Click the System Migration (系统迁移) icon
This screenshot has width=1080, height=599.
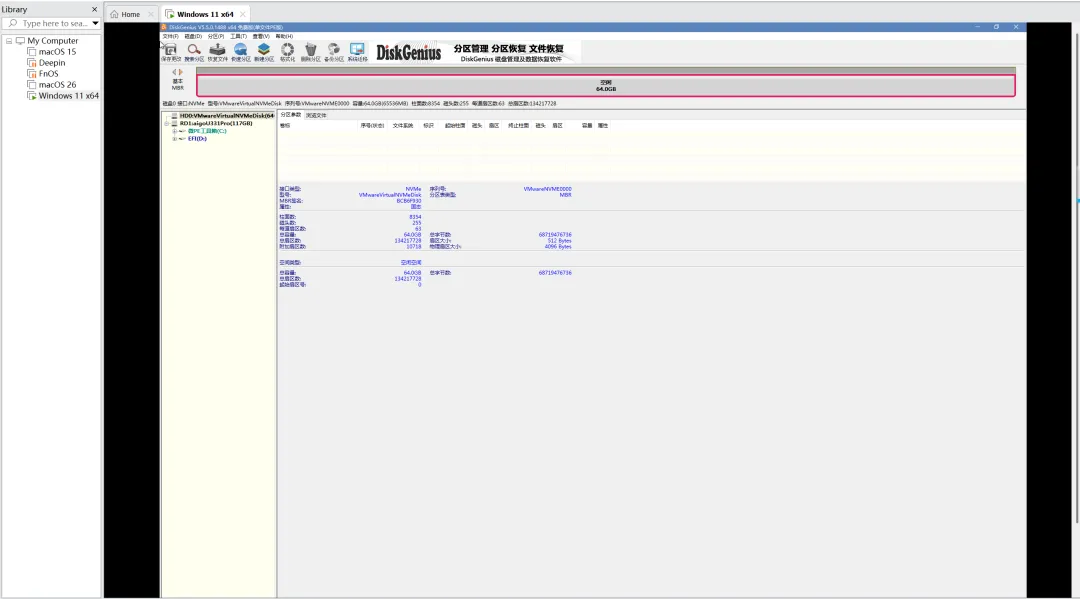pos(357,50)
